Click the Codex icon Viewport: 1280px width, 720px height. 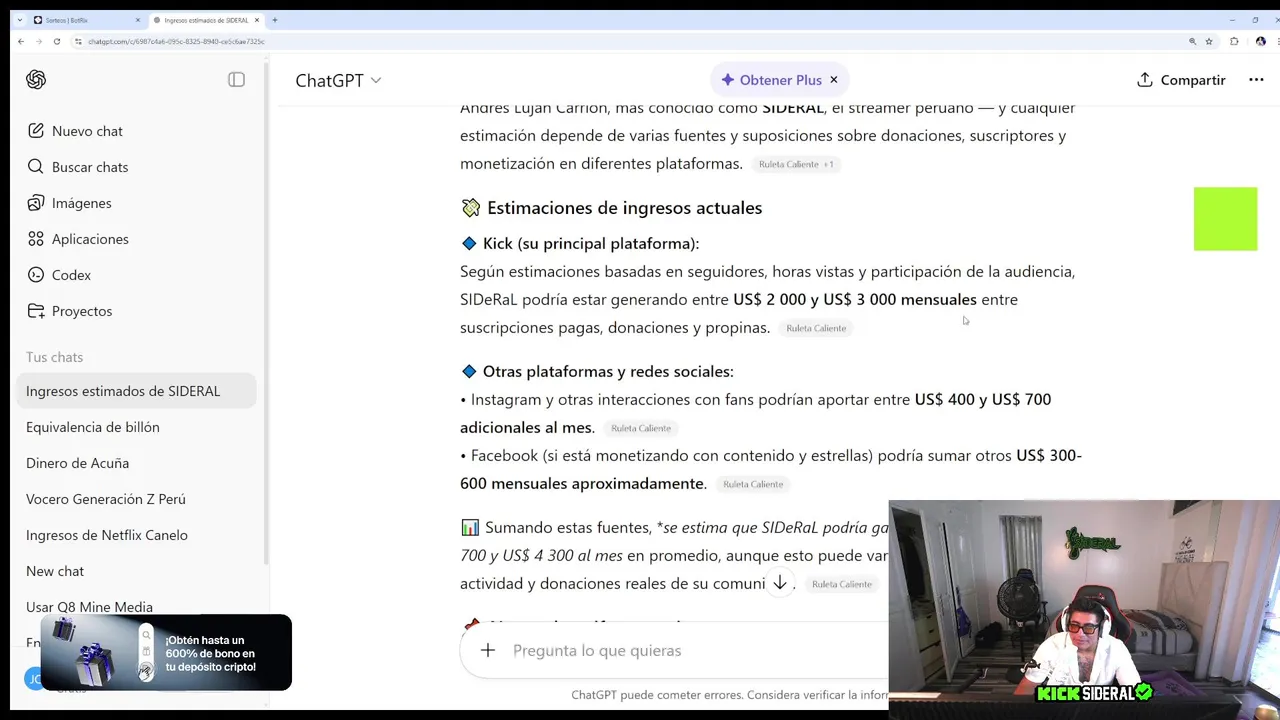[36, 275]
